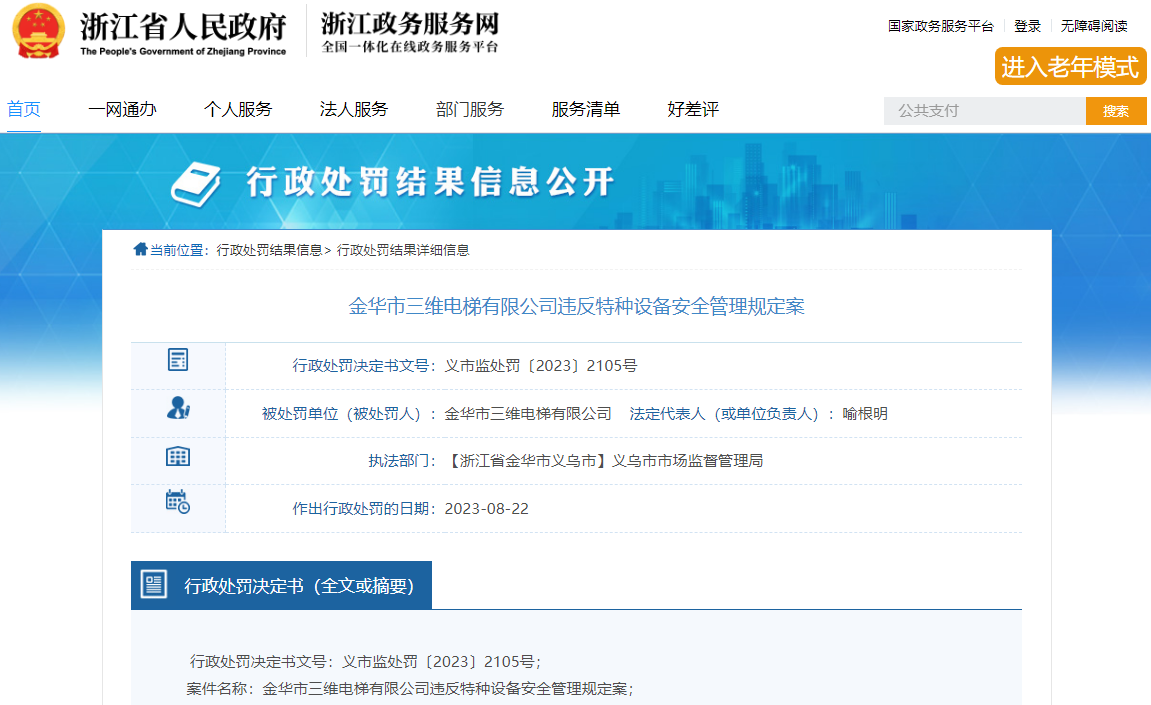
Task: Click the building icon beside enforcement department row
Action: pyautogui.click(x=178, y=457)
